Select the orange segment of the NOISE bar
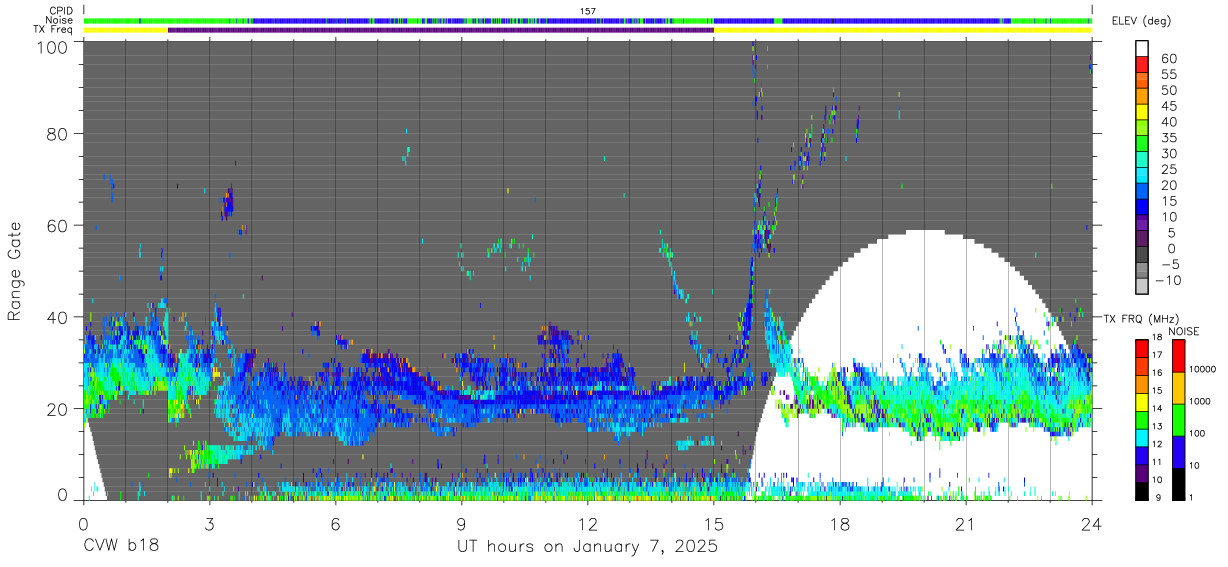 [1177, 387]
